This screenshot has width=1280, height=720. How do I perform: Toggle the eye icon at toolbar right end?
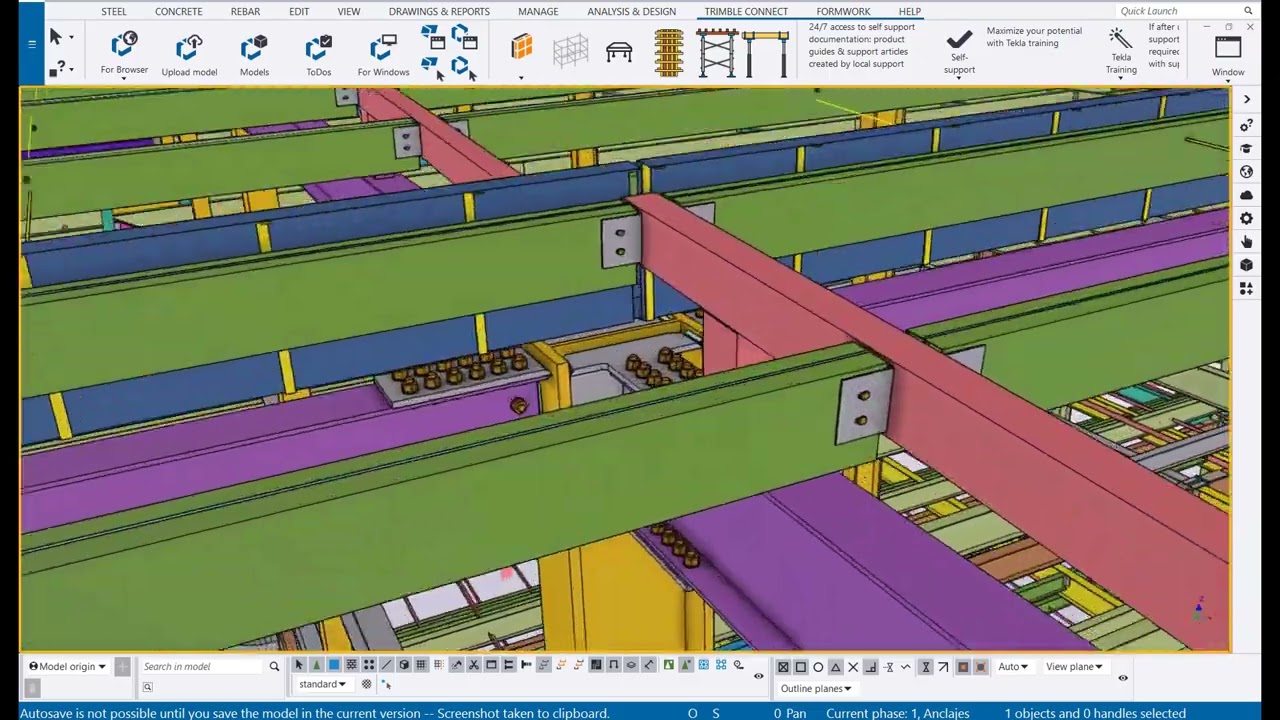[x=1123, y=678]
